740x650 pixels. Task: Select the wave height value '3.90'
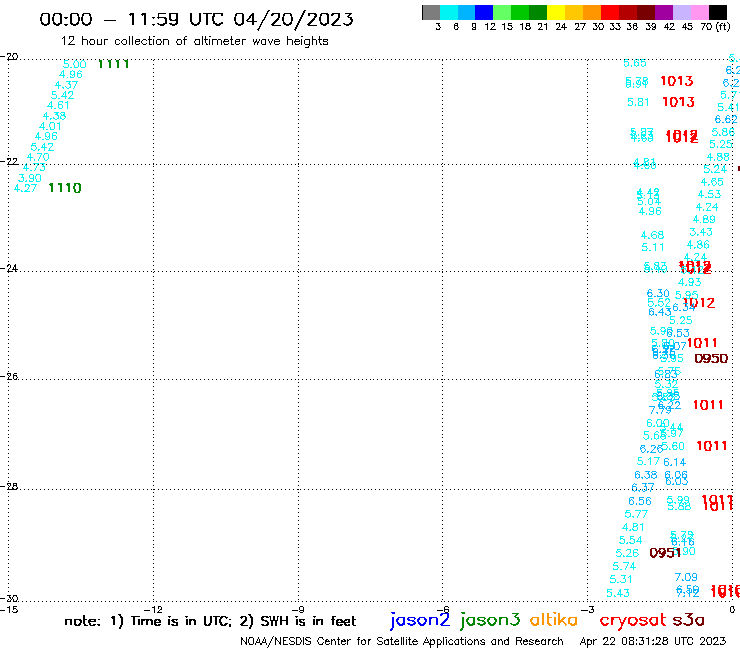[30, 178]
